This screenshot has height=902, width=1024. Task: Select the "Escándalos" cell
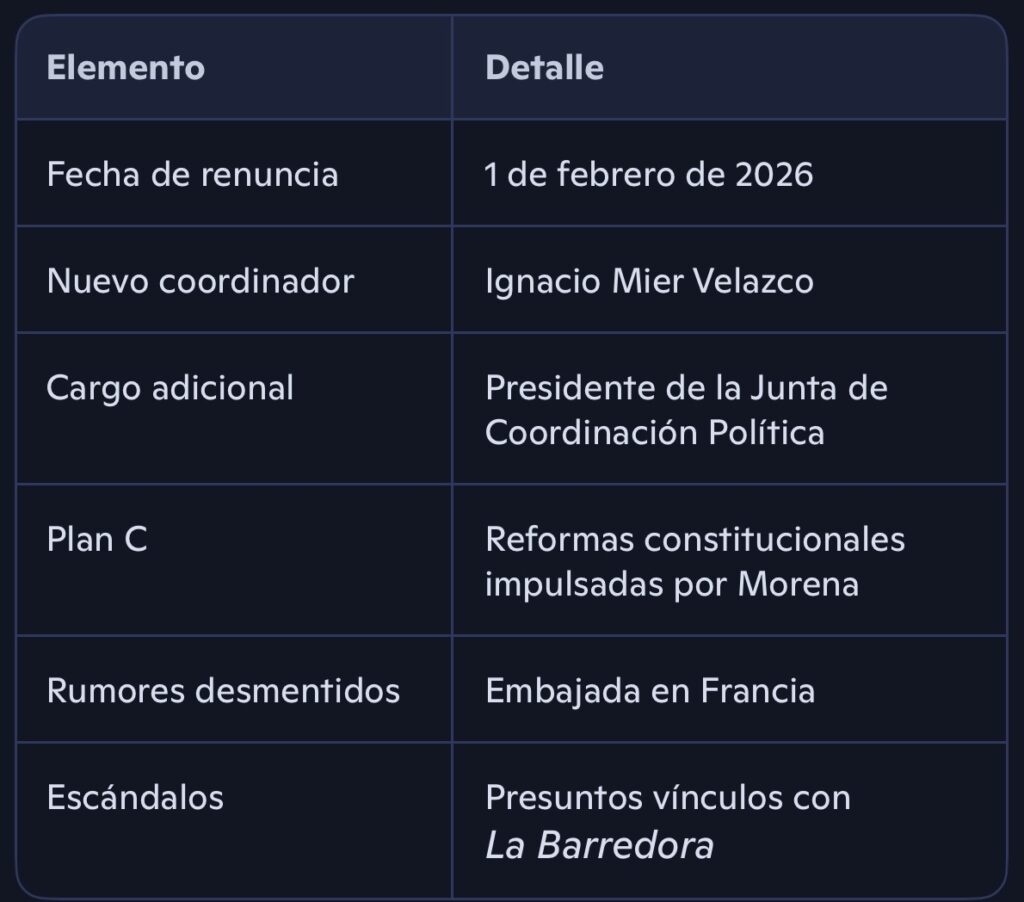click(x=135, y=797)
